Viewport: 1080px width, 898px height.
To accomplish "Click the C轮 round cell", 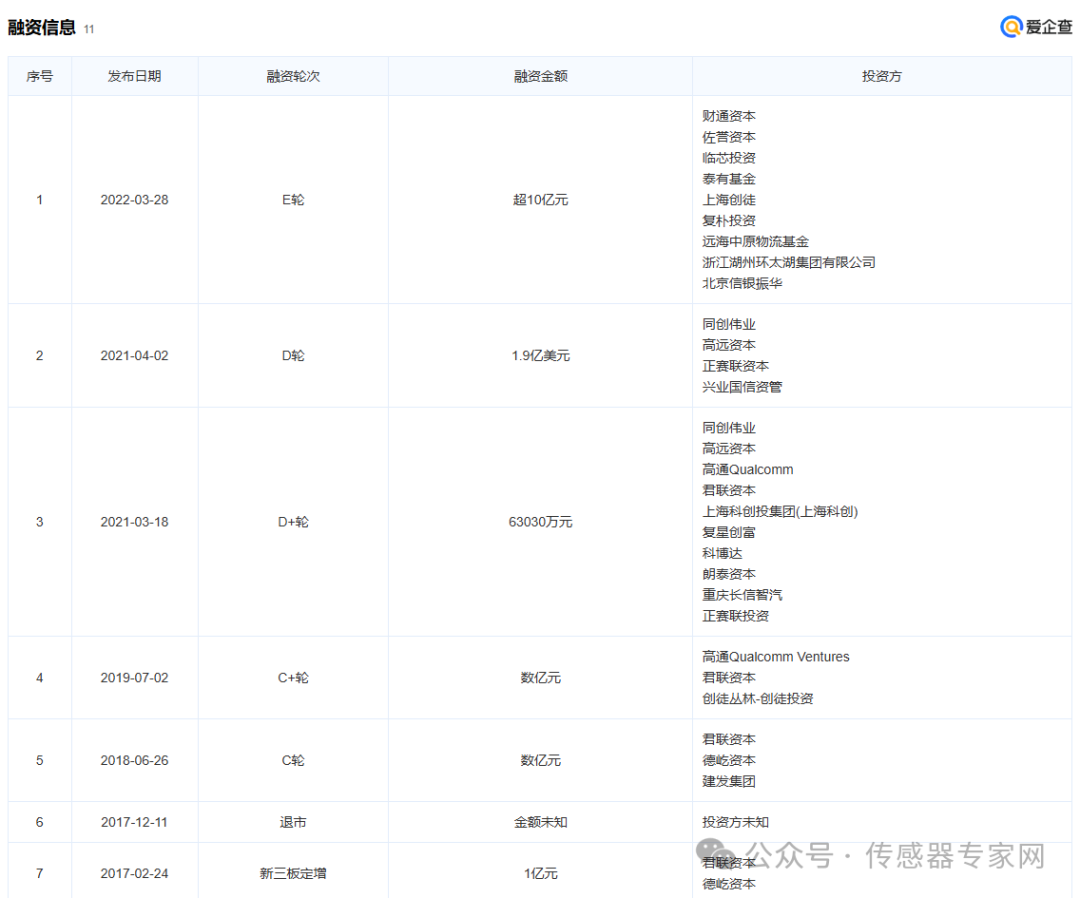I will click(293, 760).
